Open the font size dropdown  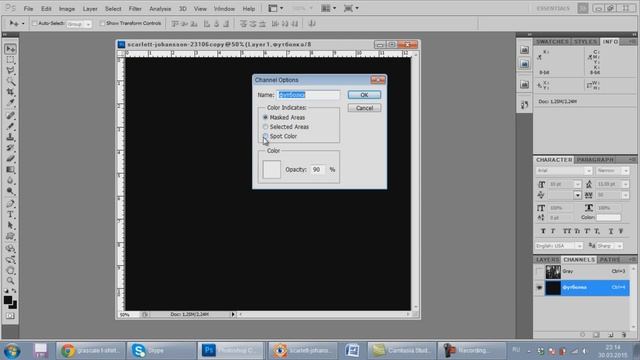click(577, 184)
